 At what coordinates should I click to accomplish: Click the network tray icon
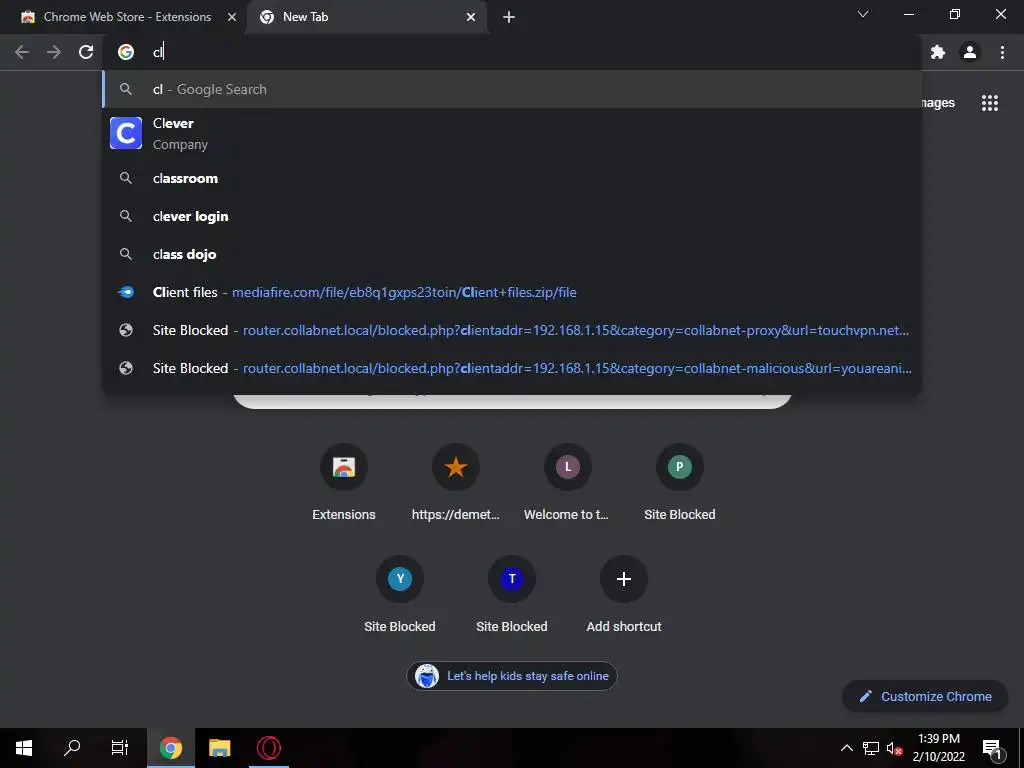click(x=871, y=748)
